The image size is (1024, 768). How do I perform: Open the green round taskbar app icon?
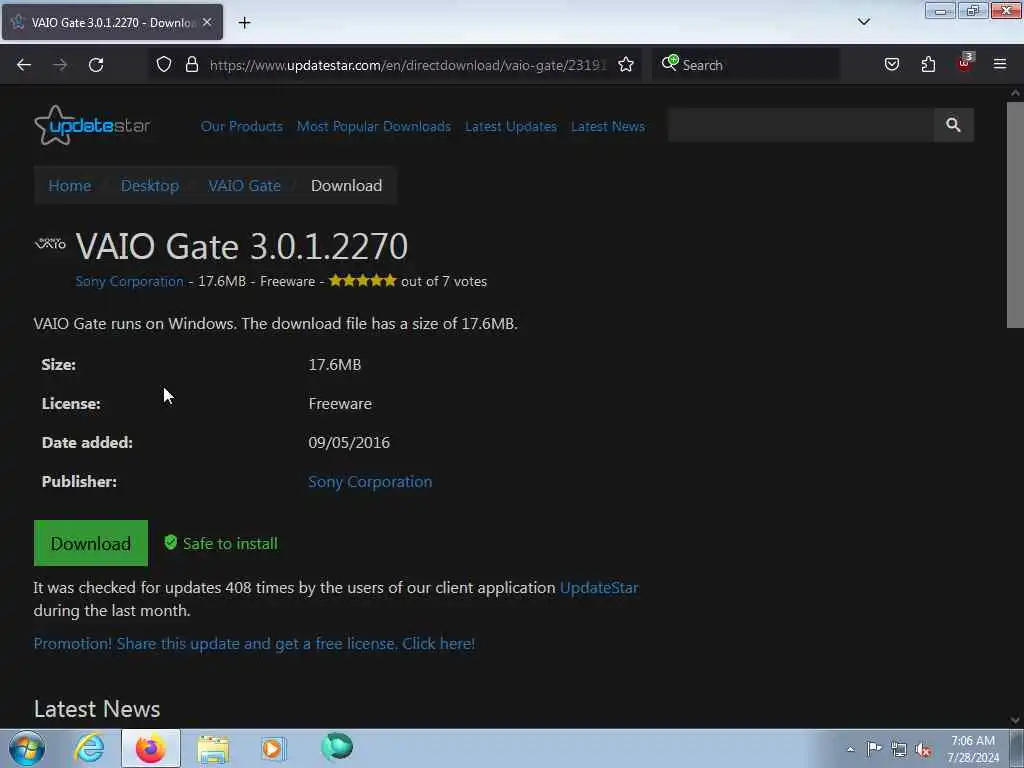[x=337, y=747]
